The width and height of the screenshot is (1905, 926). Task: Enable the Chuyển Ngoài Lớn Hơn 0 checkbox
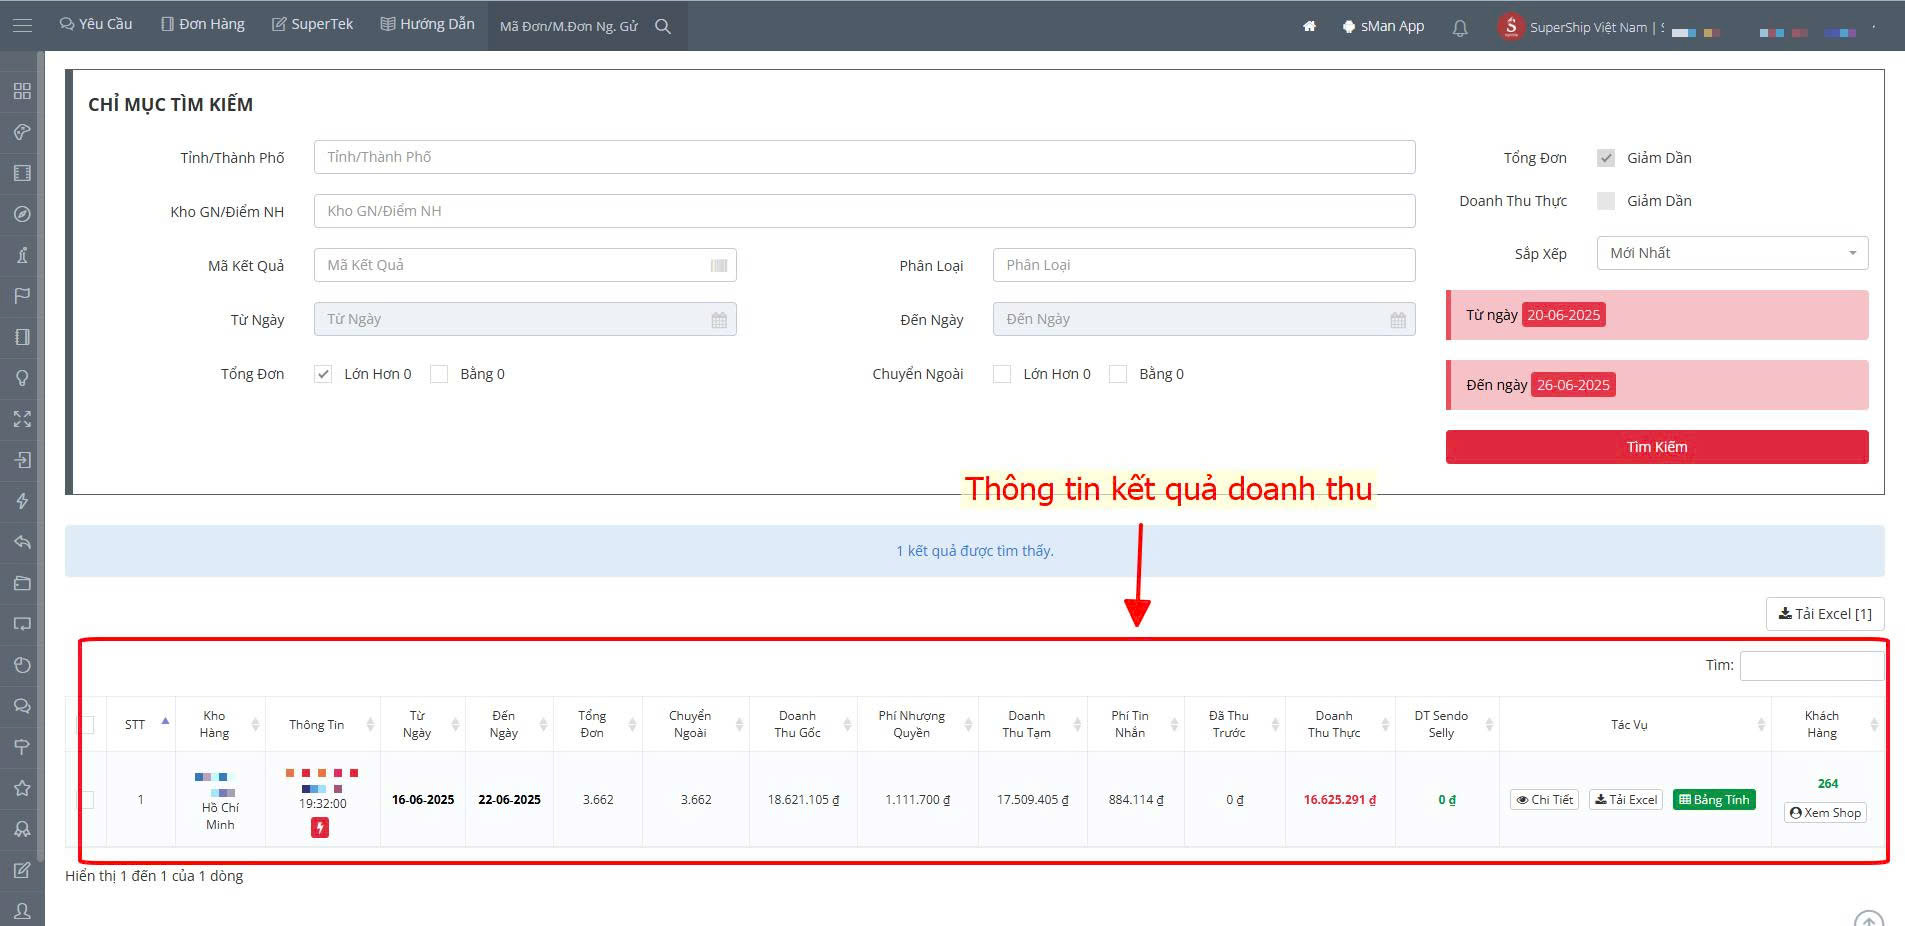point(1002,374)
